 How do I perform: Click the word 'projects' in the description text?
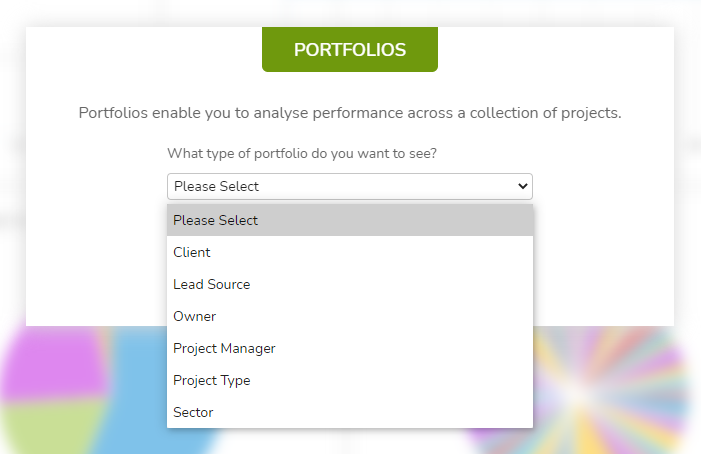point(590,114)
